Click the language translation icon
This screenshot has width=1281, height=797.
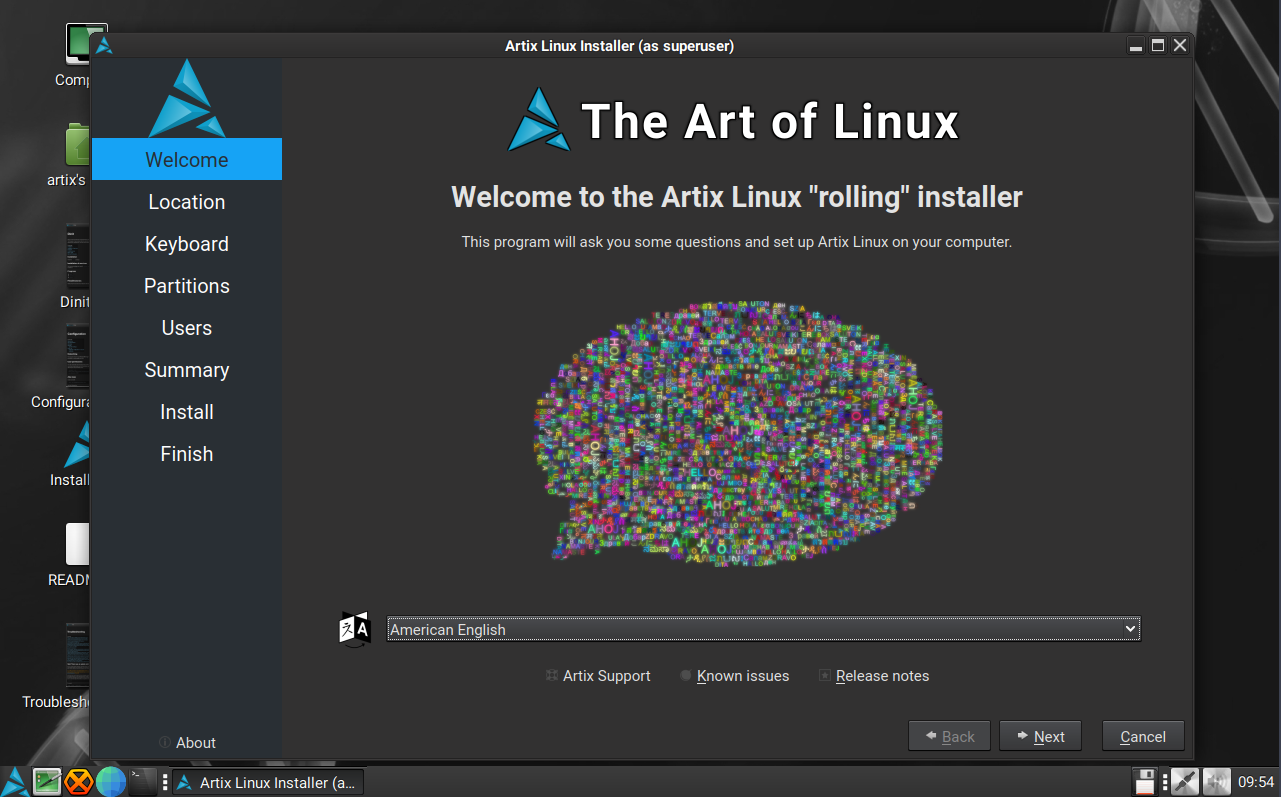point(355,629)
